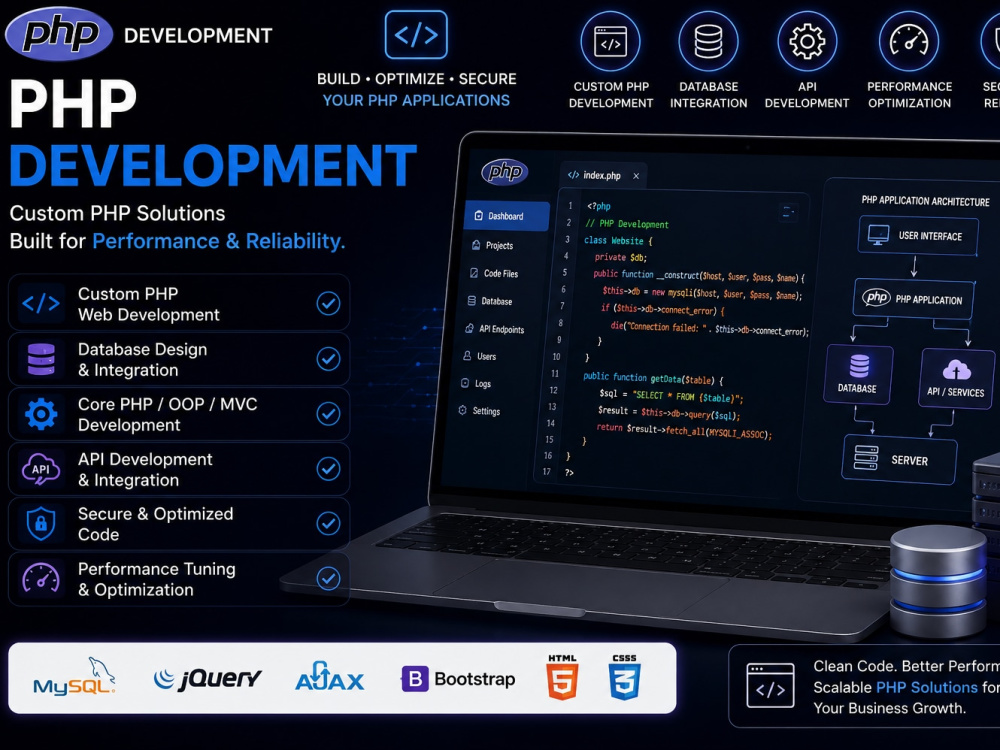Toggle the checkmark for Custom PHP Web Development
This screenshot has width=1000, height=750.
tap(328, 304)
